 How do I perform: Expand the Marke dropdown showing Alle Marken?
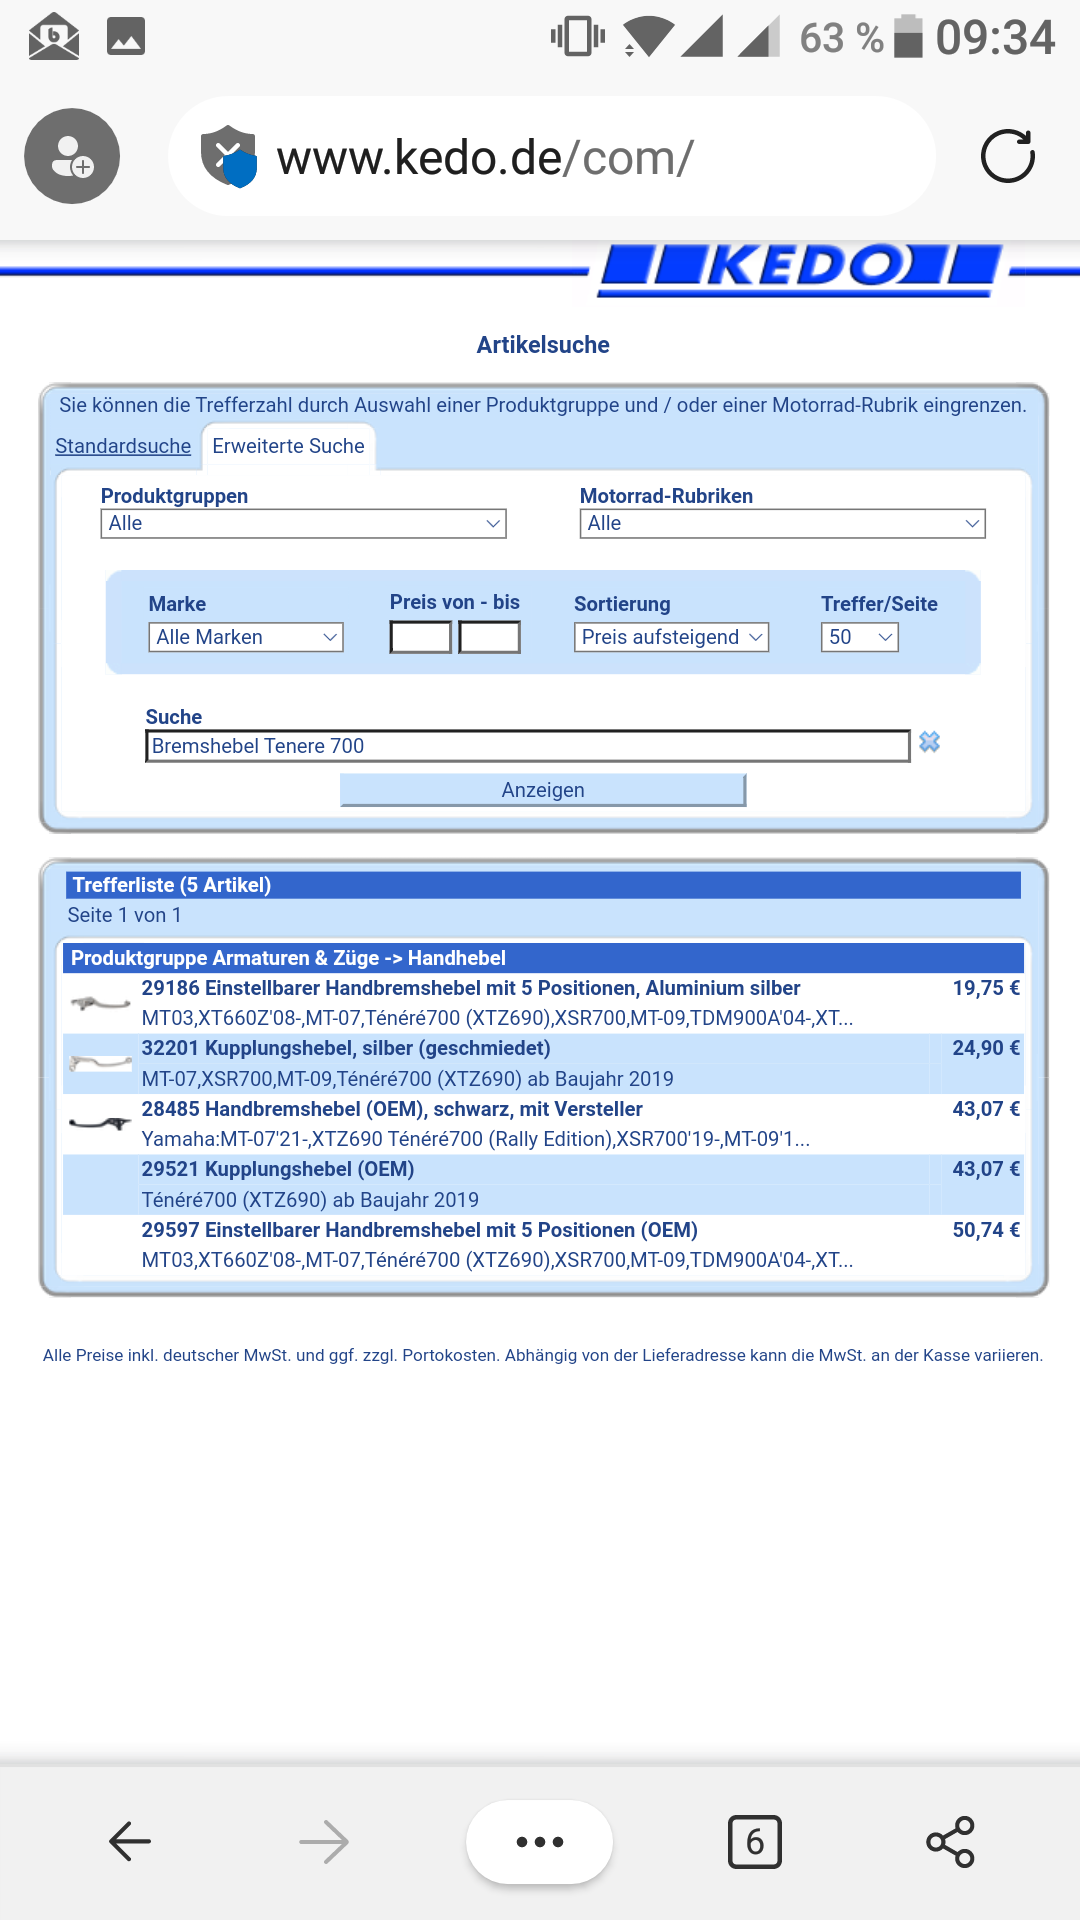point(246,637)
